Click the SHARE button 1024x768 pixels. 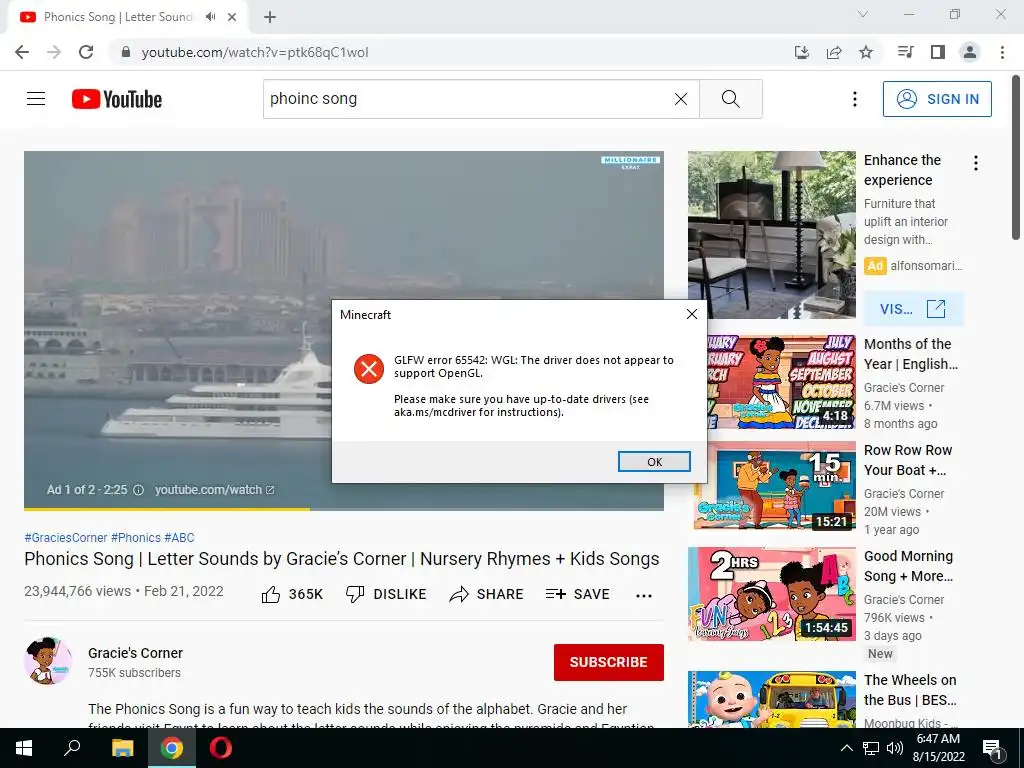[487, 594]
